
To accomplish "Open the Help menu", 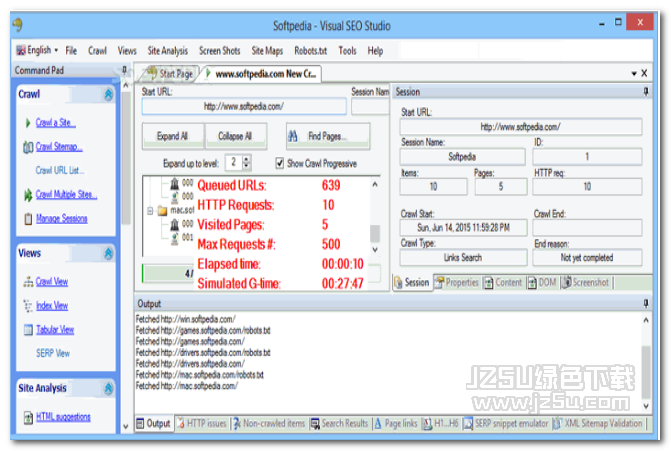I will tap(375, 51).
